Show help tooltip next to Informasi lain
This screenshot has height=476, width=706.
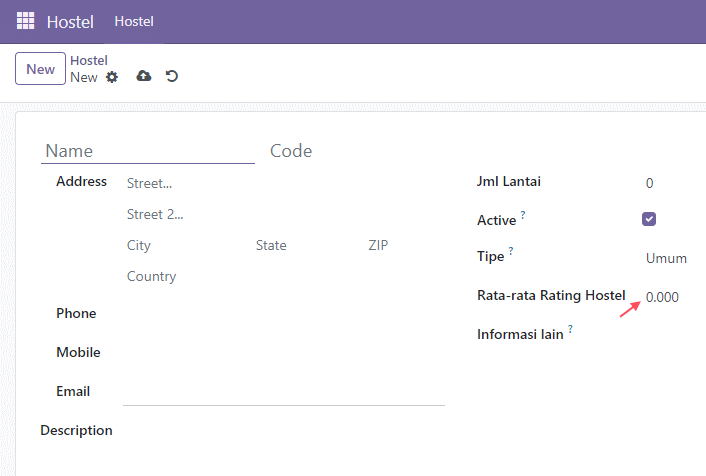coord(570,329)
